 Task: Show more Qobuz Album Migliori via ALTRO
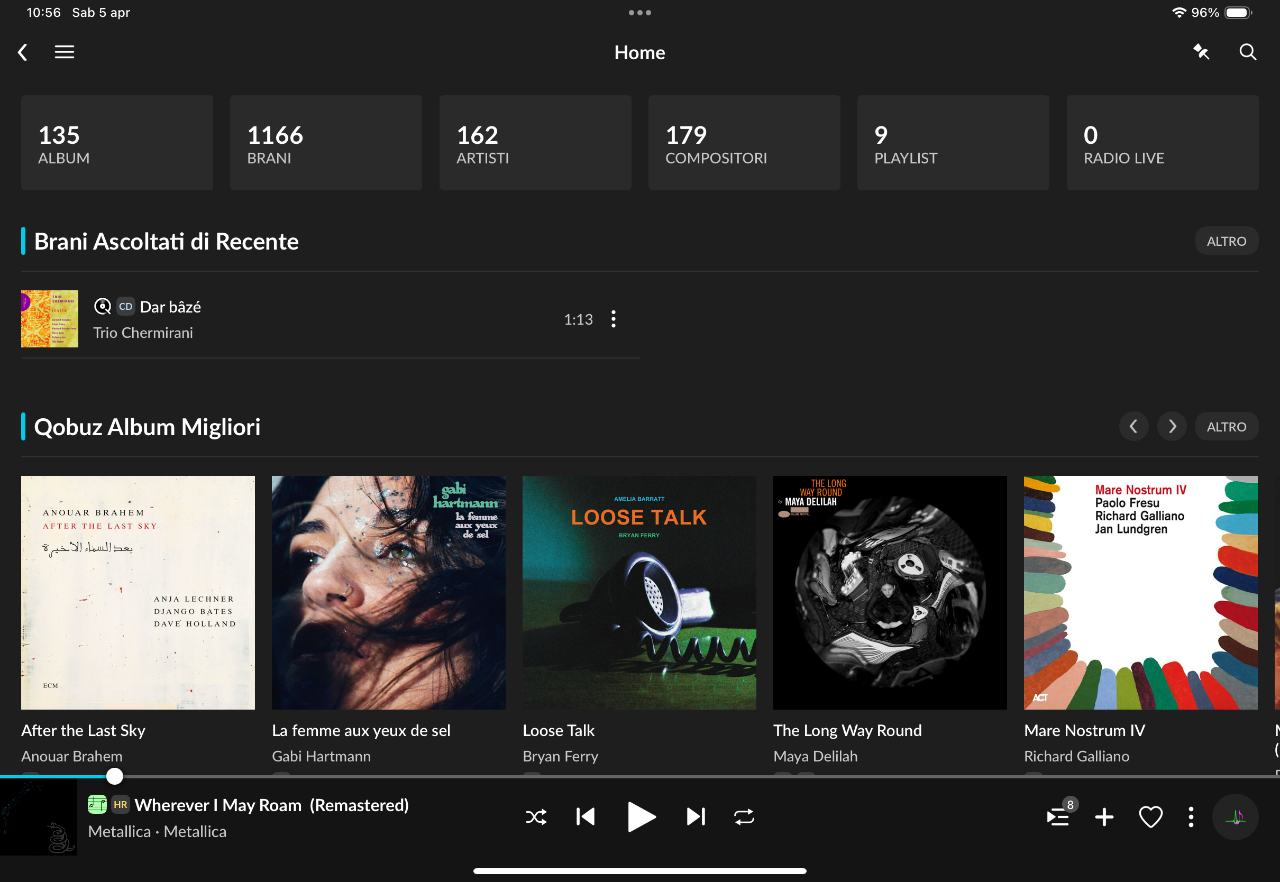[x=1226, y=427]
